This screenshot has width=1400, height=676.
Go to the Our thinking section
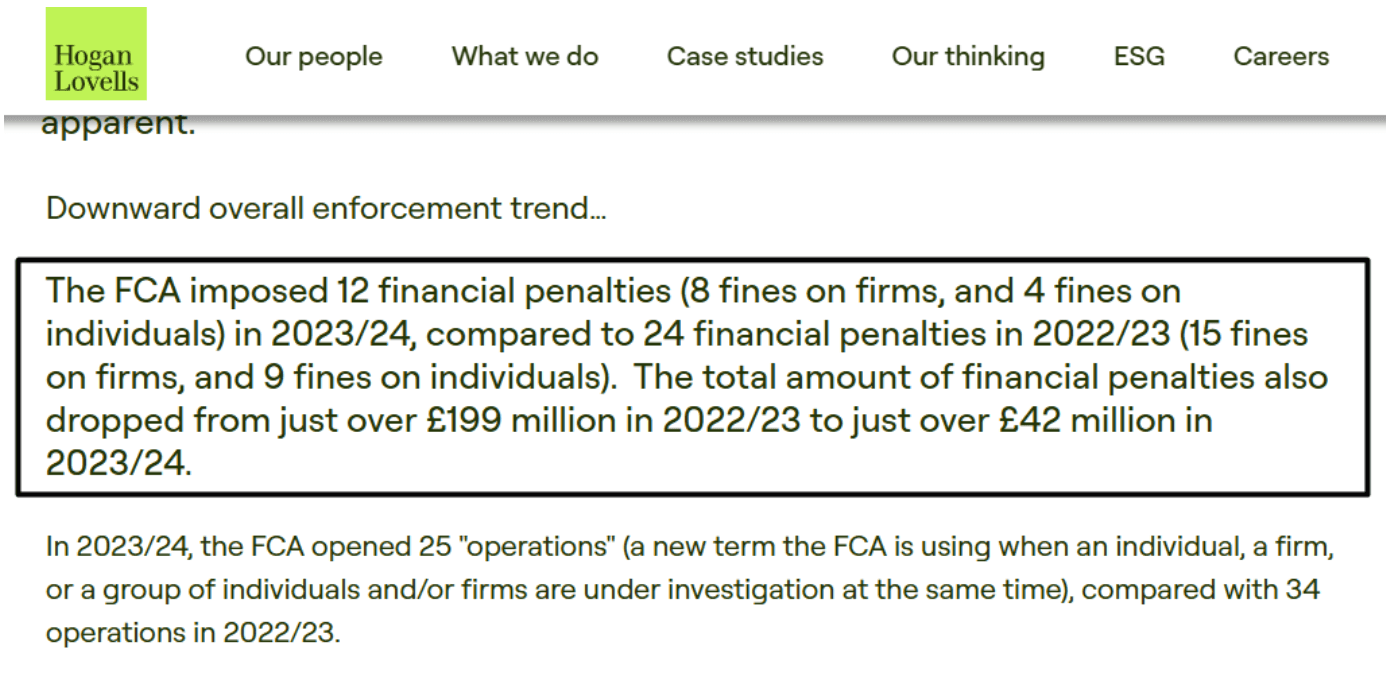[x=968, y=57]
